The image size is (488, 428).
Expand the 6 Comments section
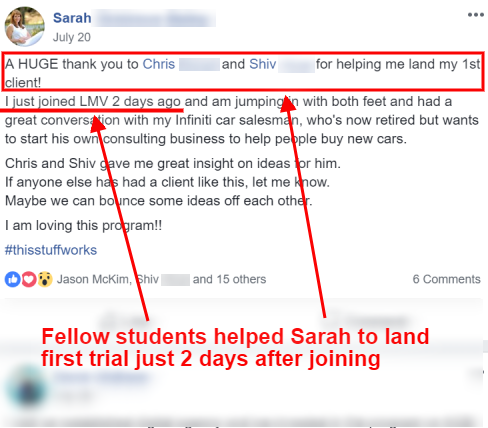[446, 279]
